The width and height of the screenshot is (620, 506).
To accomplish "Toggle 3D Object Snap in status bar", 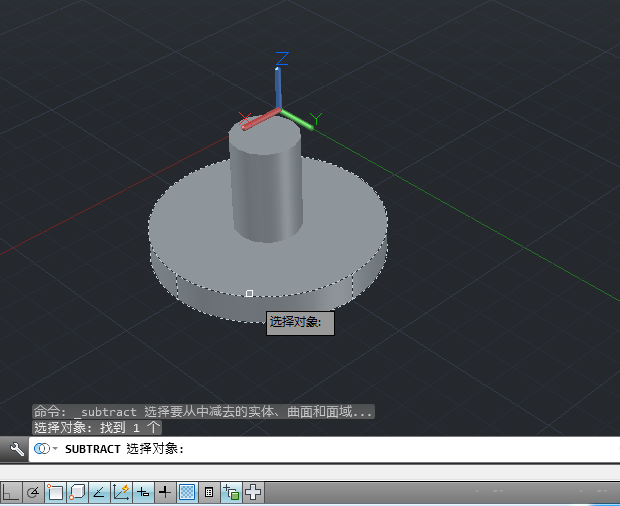I will coord(78,493).
